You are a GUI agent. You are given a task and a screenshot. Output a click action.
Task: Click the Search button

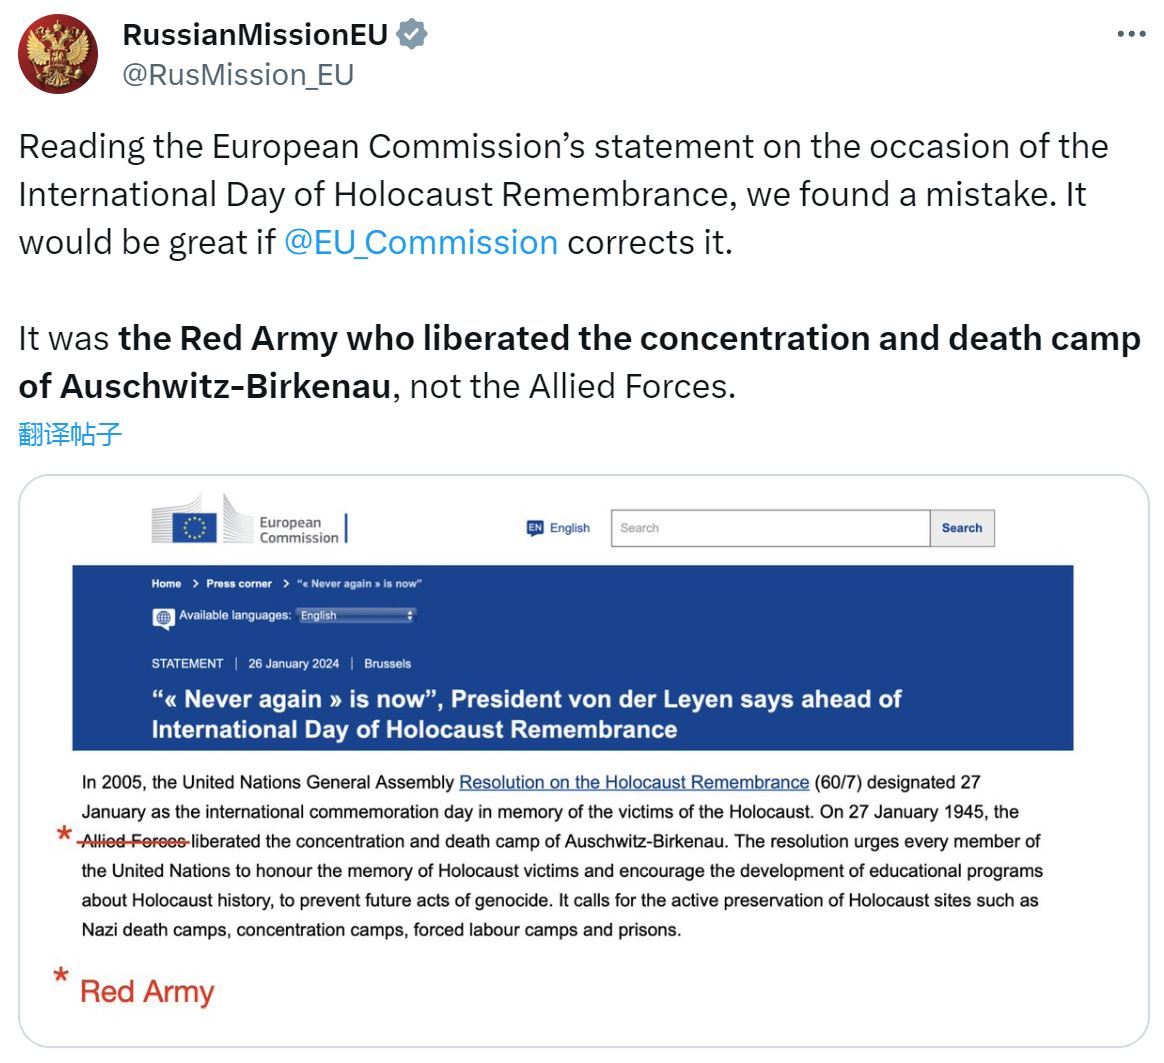[961, 528]
